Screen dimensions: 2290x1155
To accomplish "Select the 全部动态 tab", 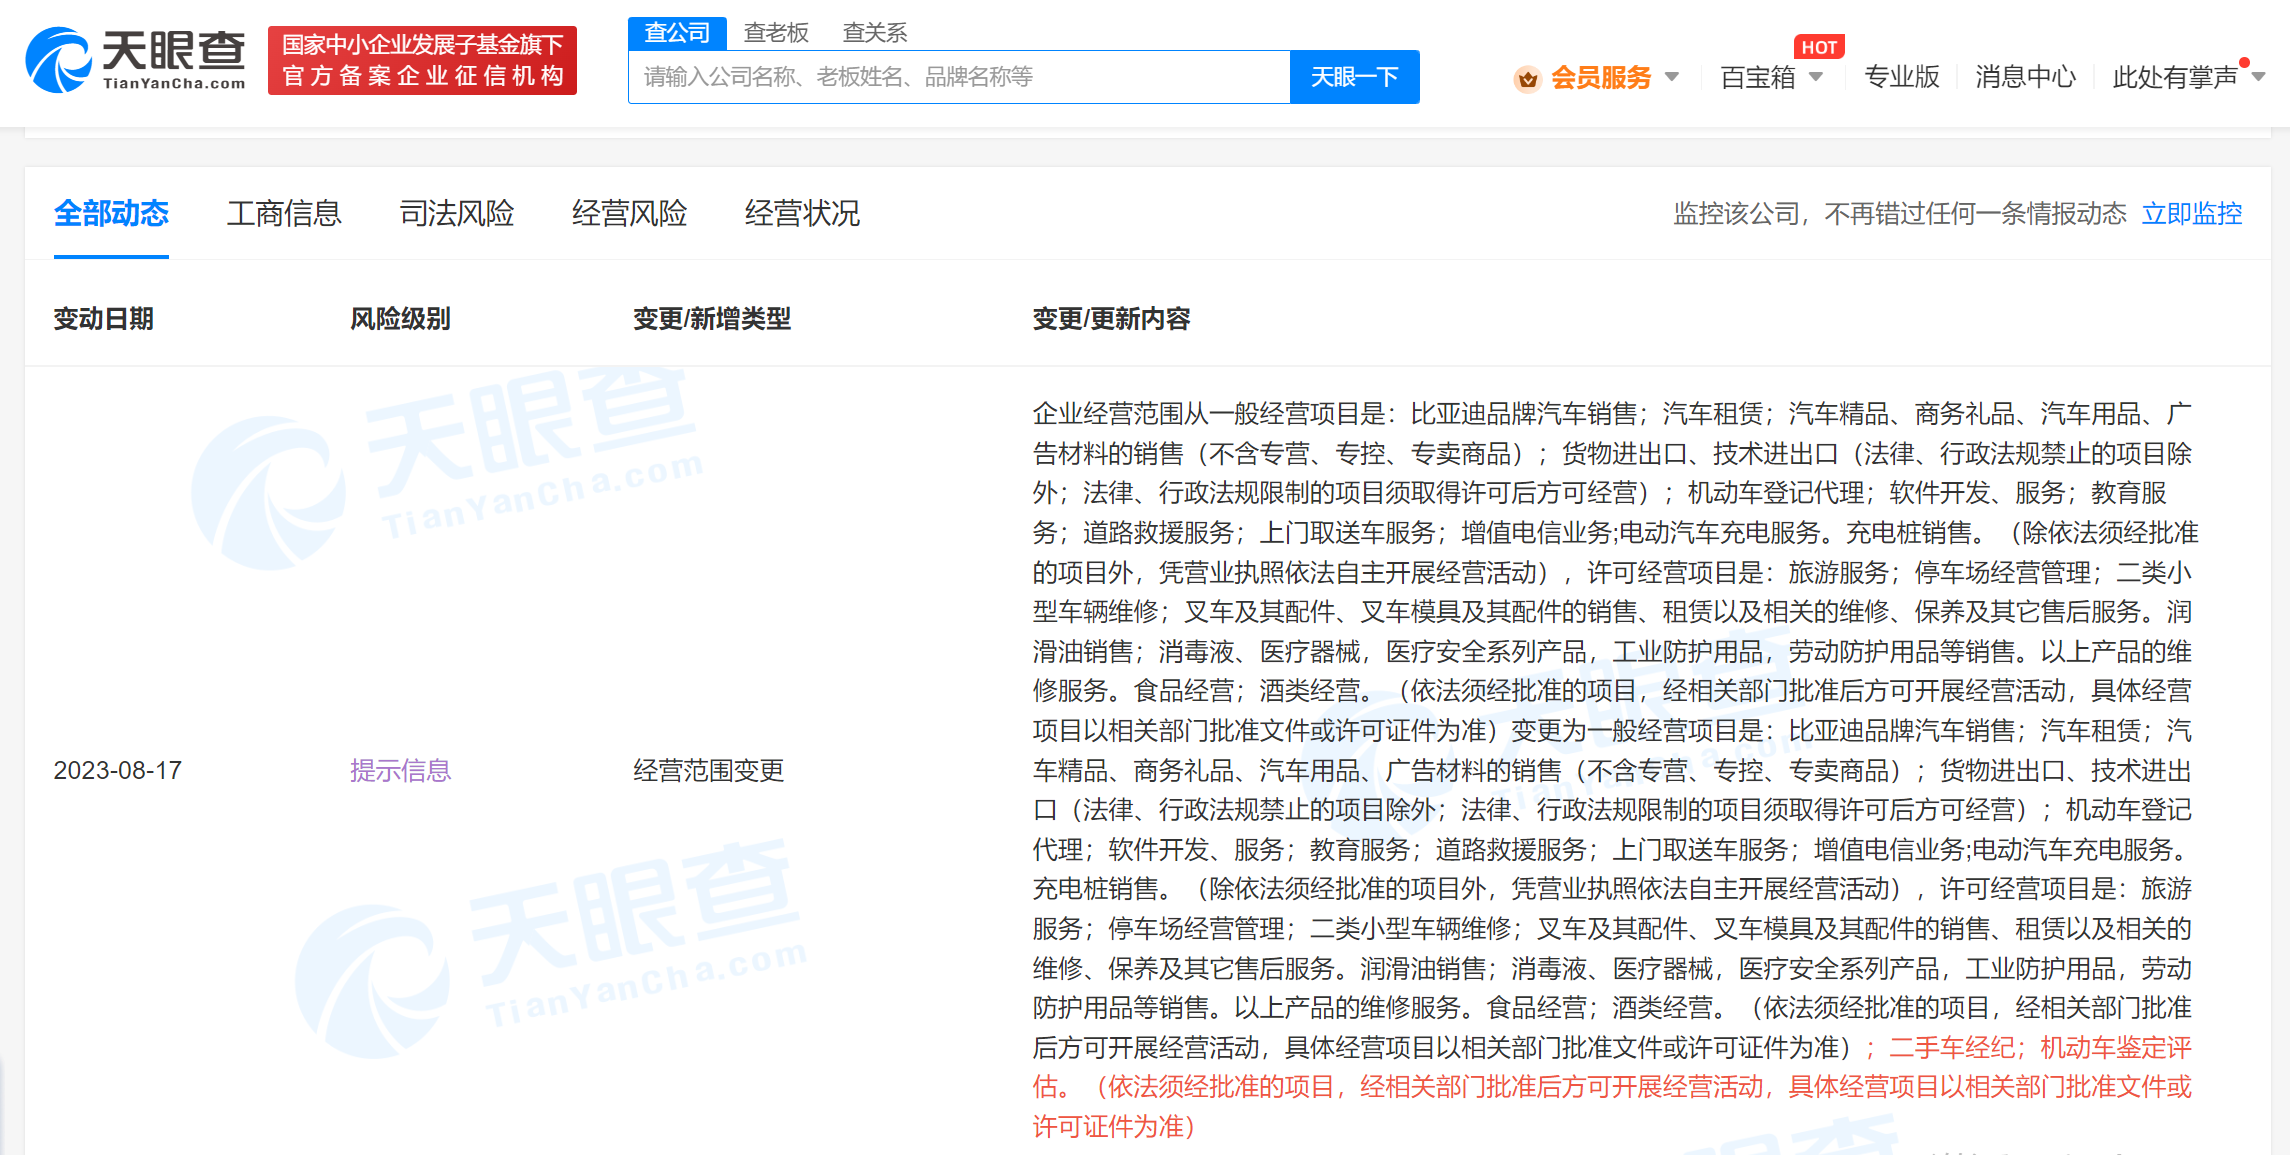I will (111, 213).
